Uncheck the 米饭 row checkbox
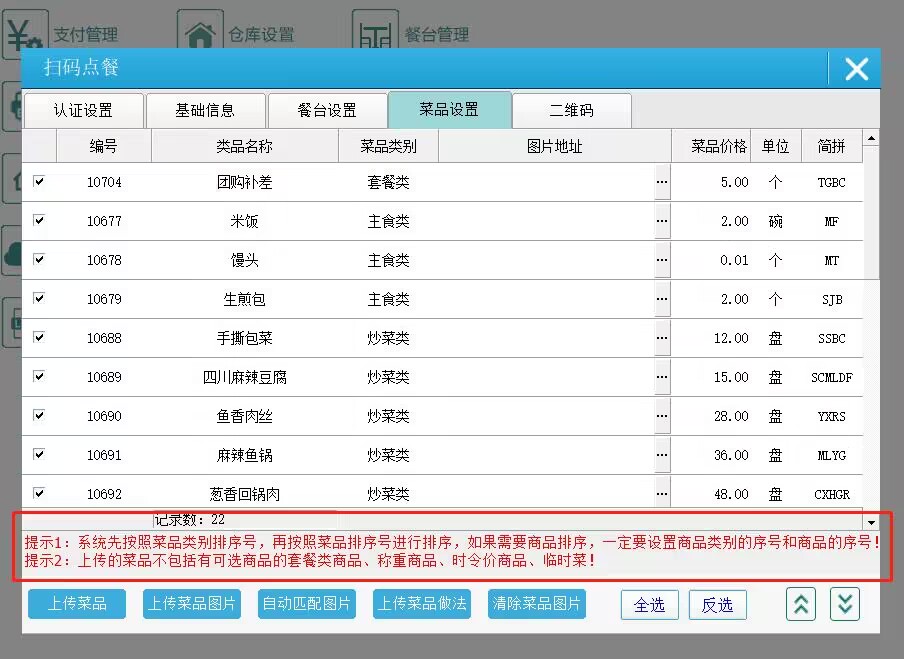904x659 pixels. point(39,221)
